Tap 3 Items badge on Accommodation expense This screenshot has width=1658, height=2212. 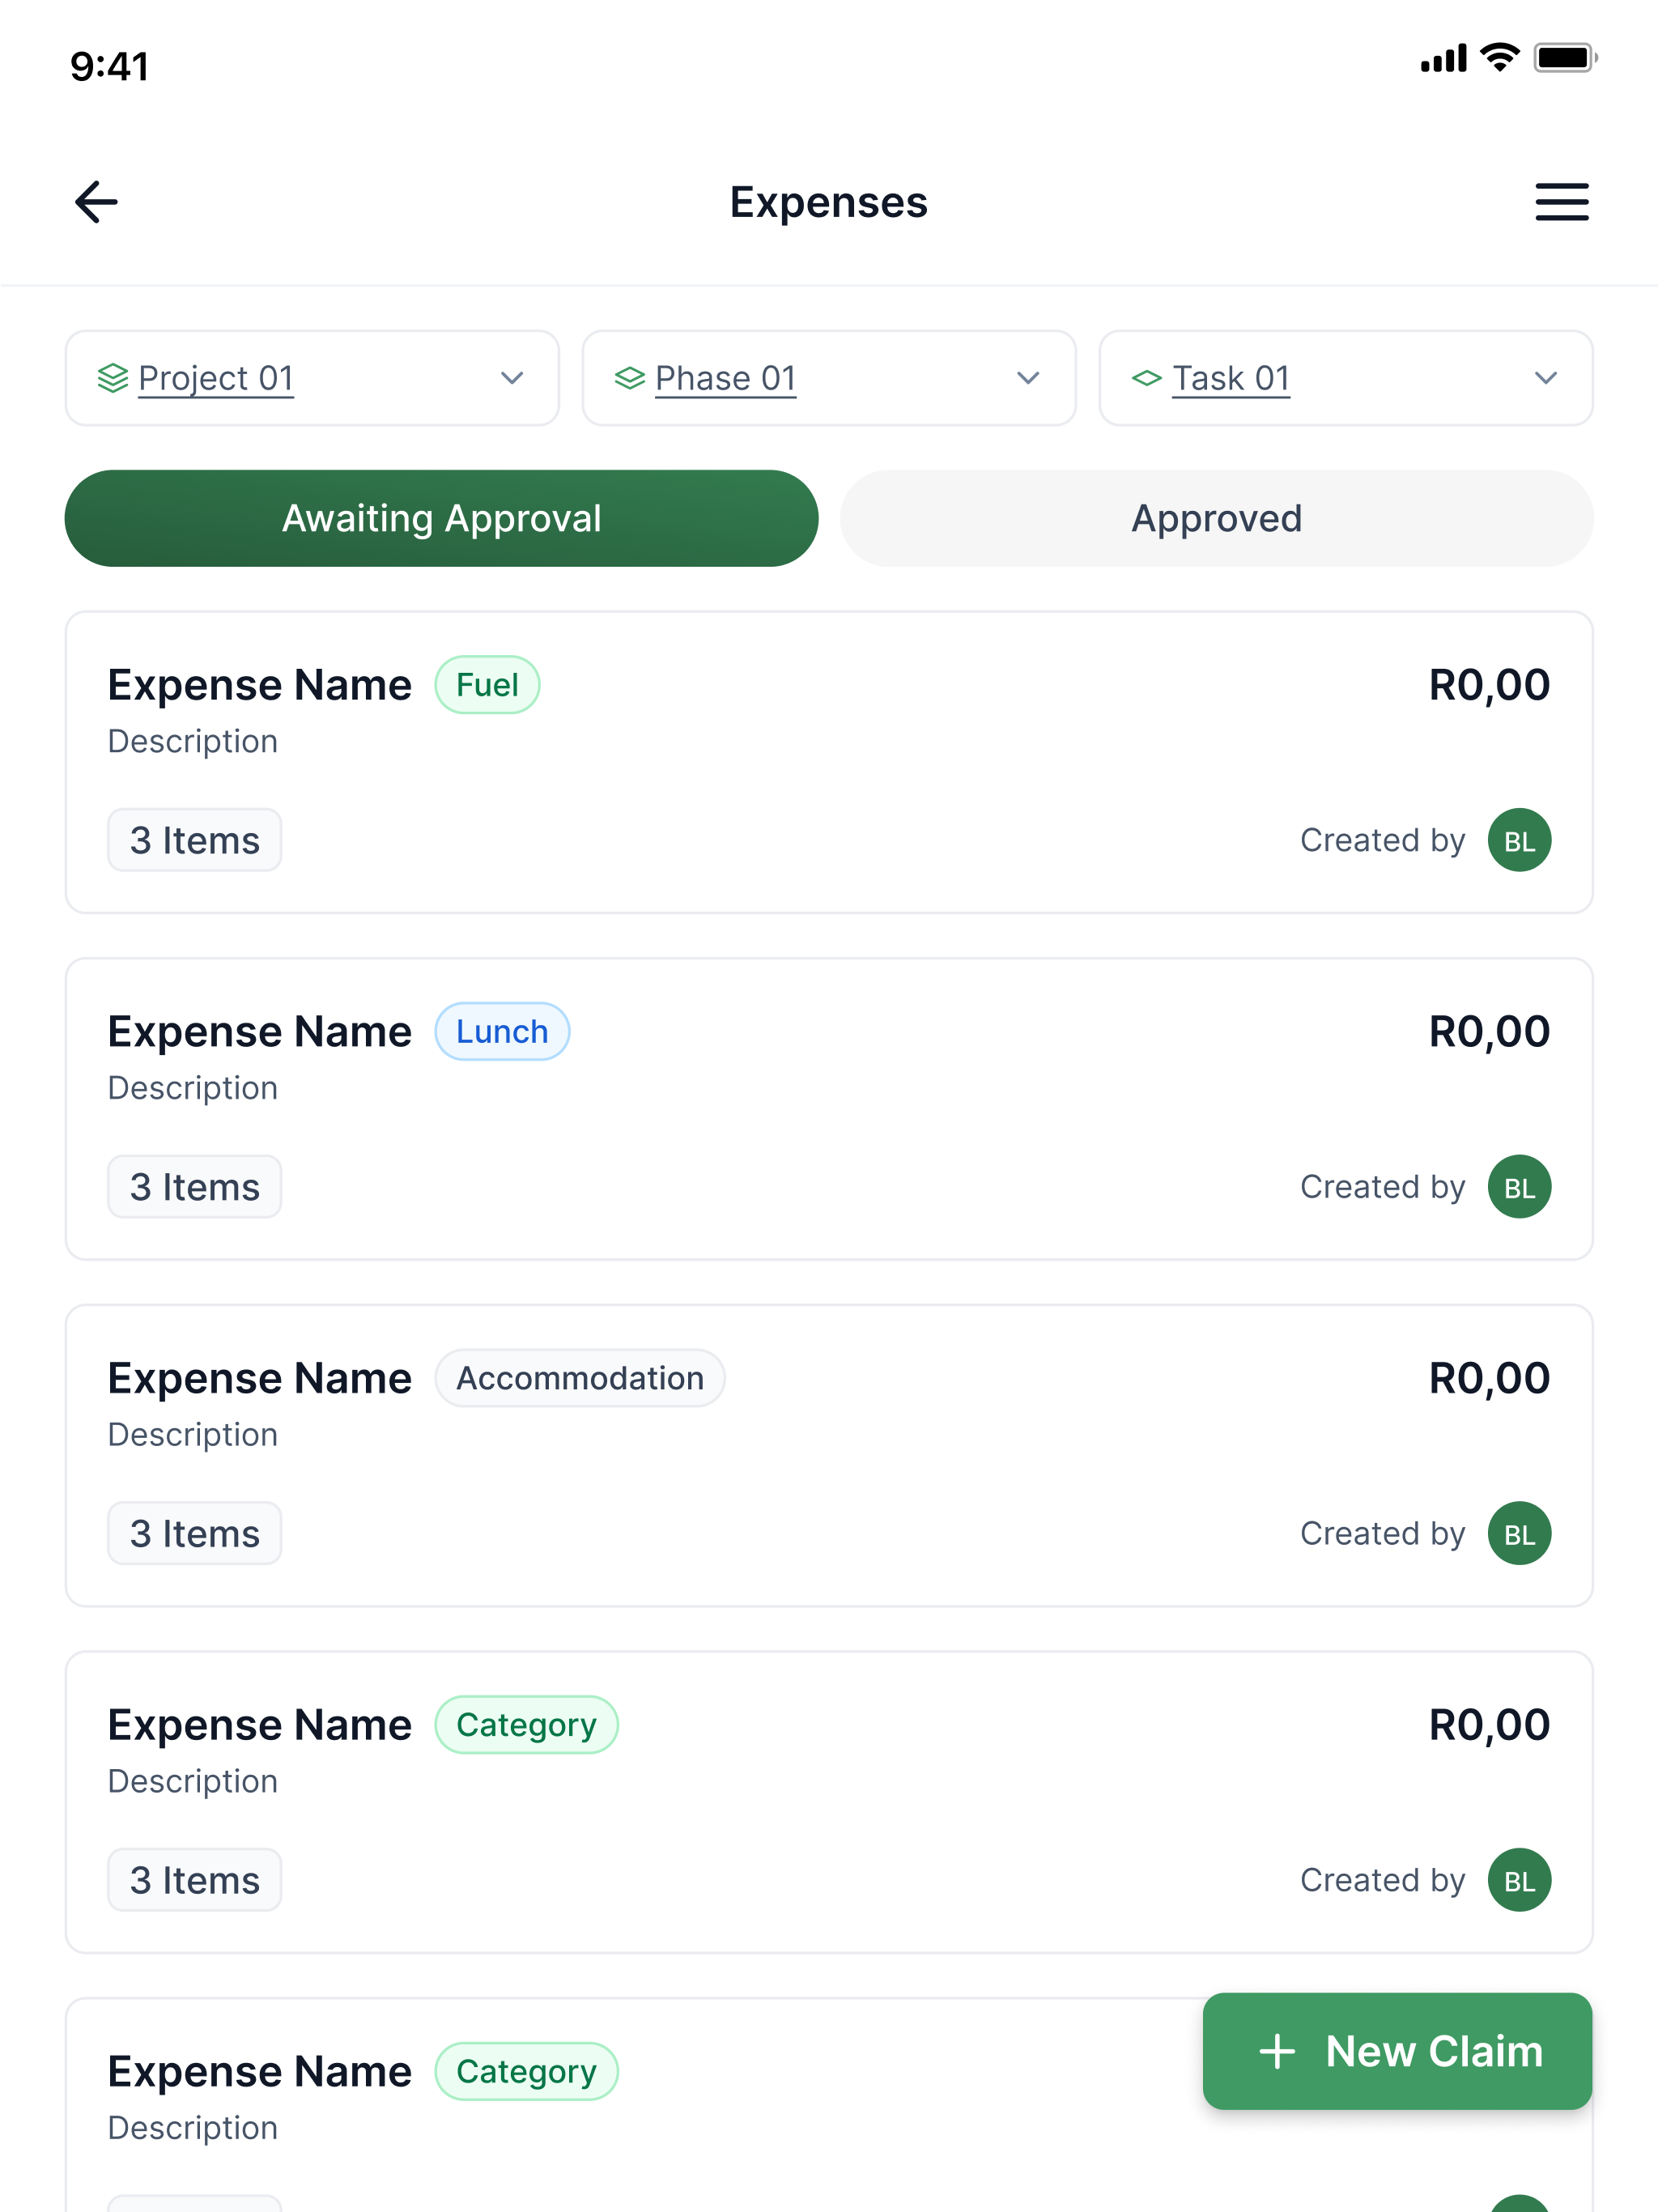194,1533
